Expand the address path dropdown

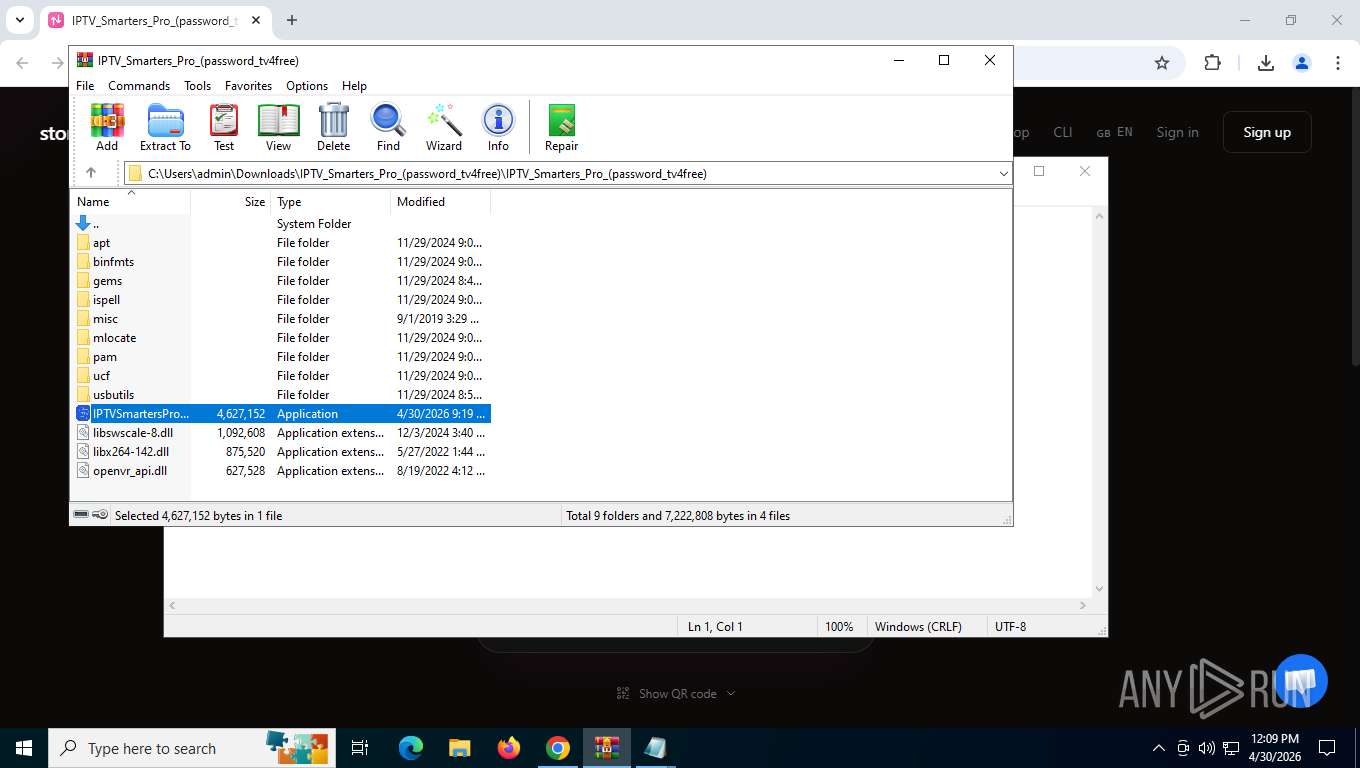click(x=1003, y=174)
